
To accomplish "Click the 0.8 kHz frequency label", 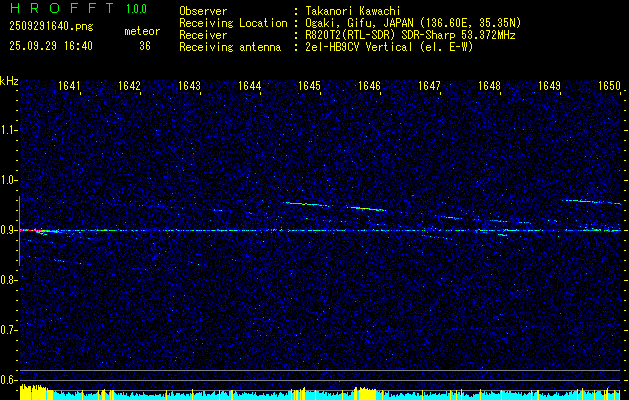I will (8, 280).
